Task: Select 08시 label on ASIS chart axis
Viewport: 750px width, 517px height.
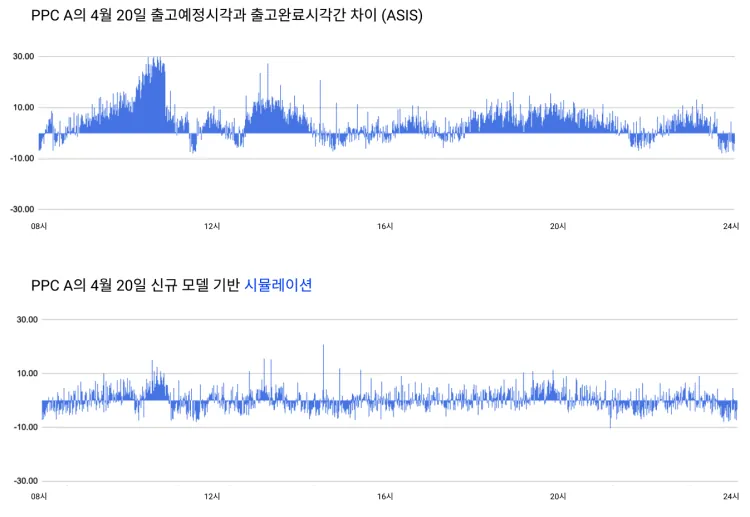Action: 39,227
